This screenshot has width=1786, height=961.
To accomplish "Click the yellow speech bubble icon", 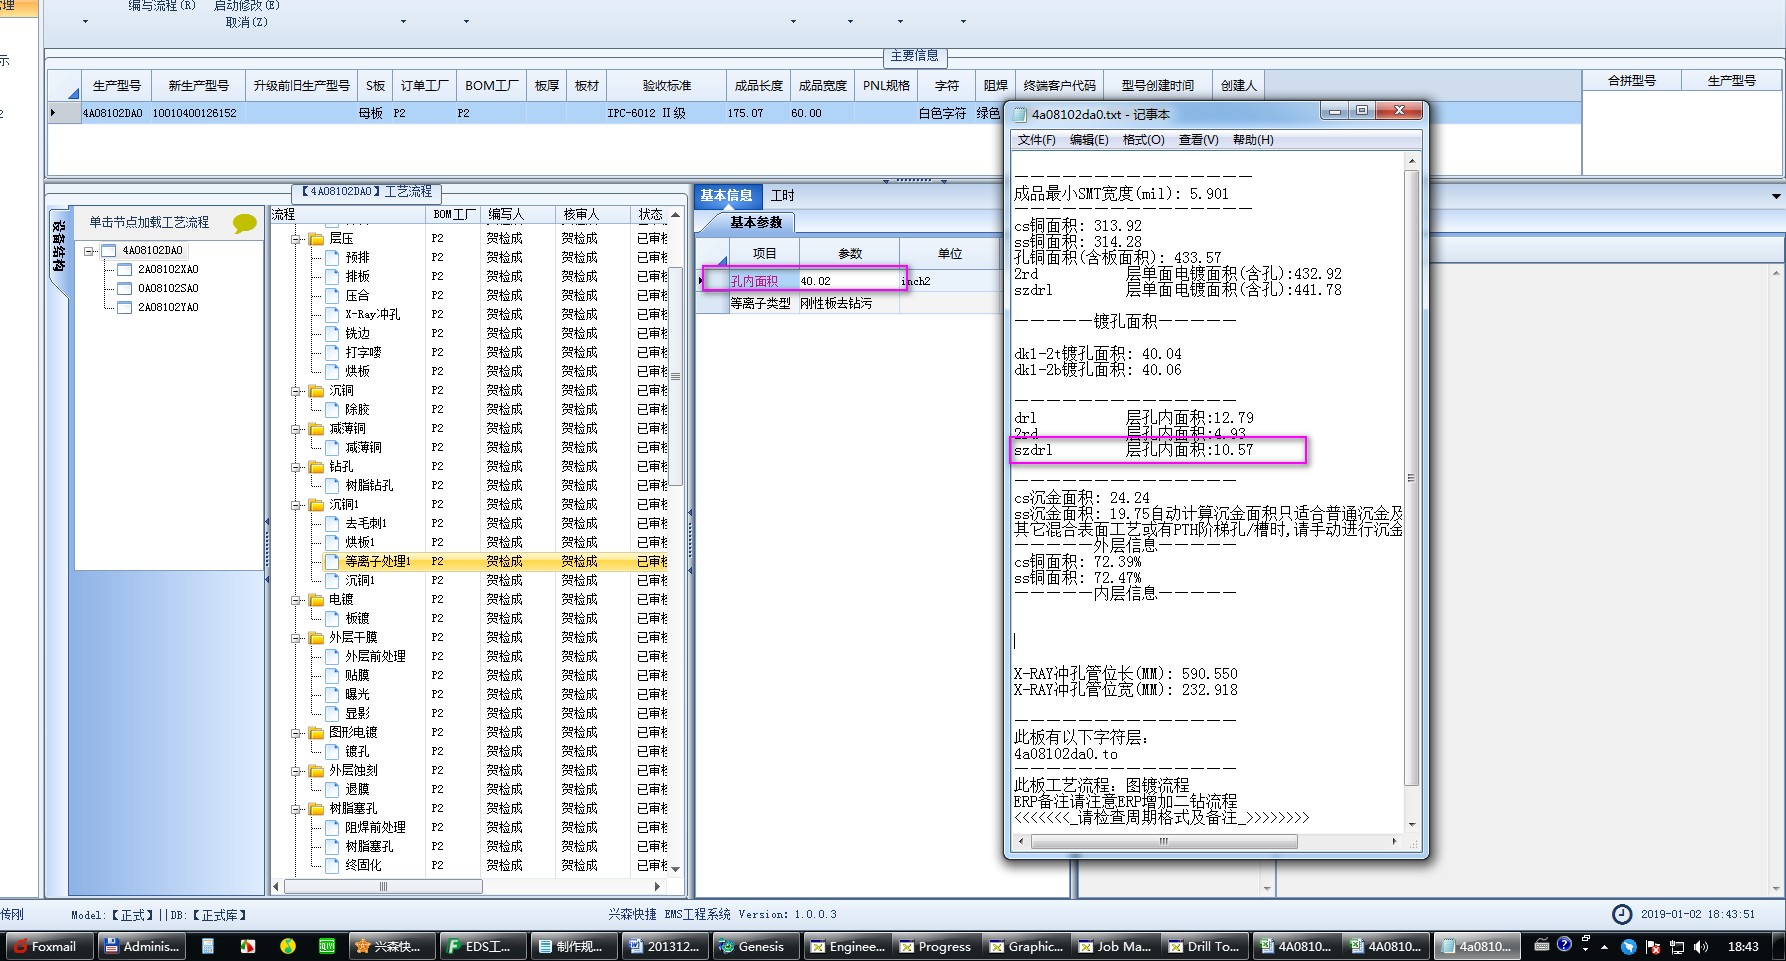I will (x=244, y=223).
